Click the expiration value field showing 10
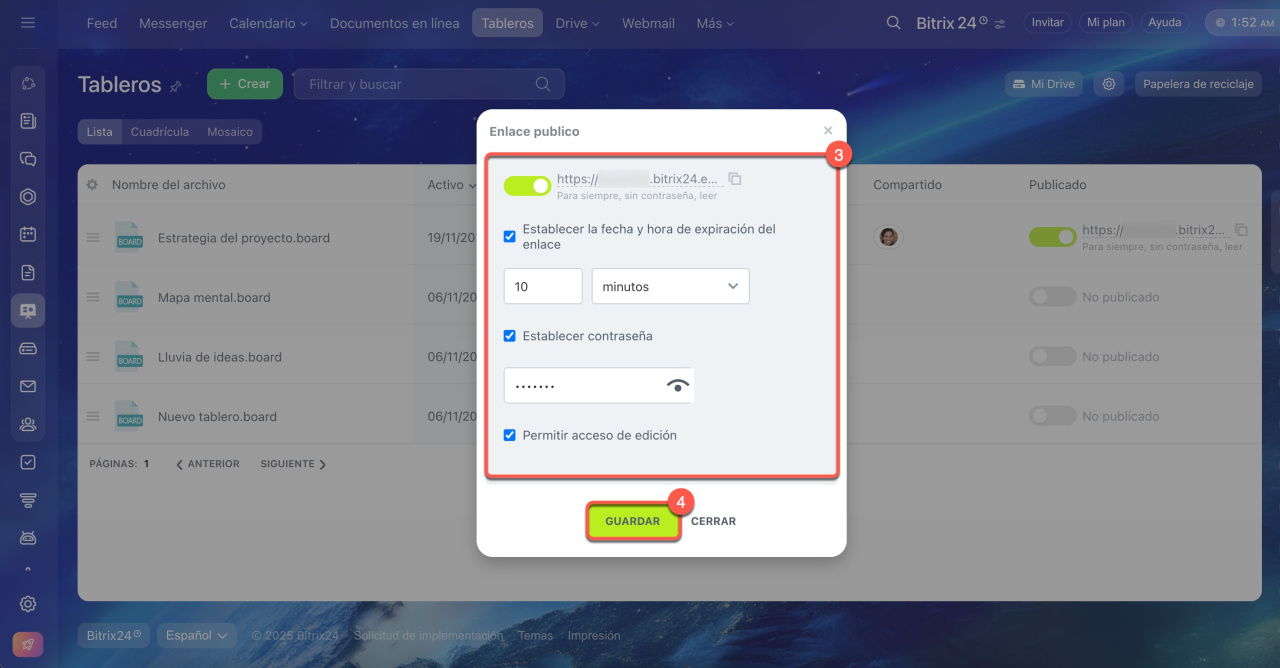1280x668 pixels. 543,286
